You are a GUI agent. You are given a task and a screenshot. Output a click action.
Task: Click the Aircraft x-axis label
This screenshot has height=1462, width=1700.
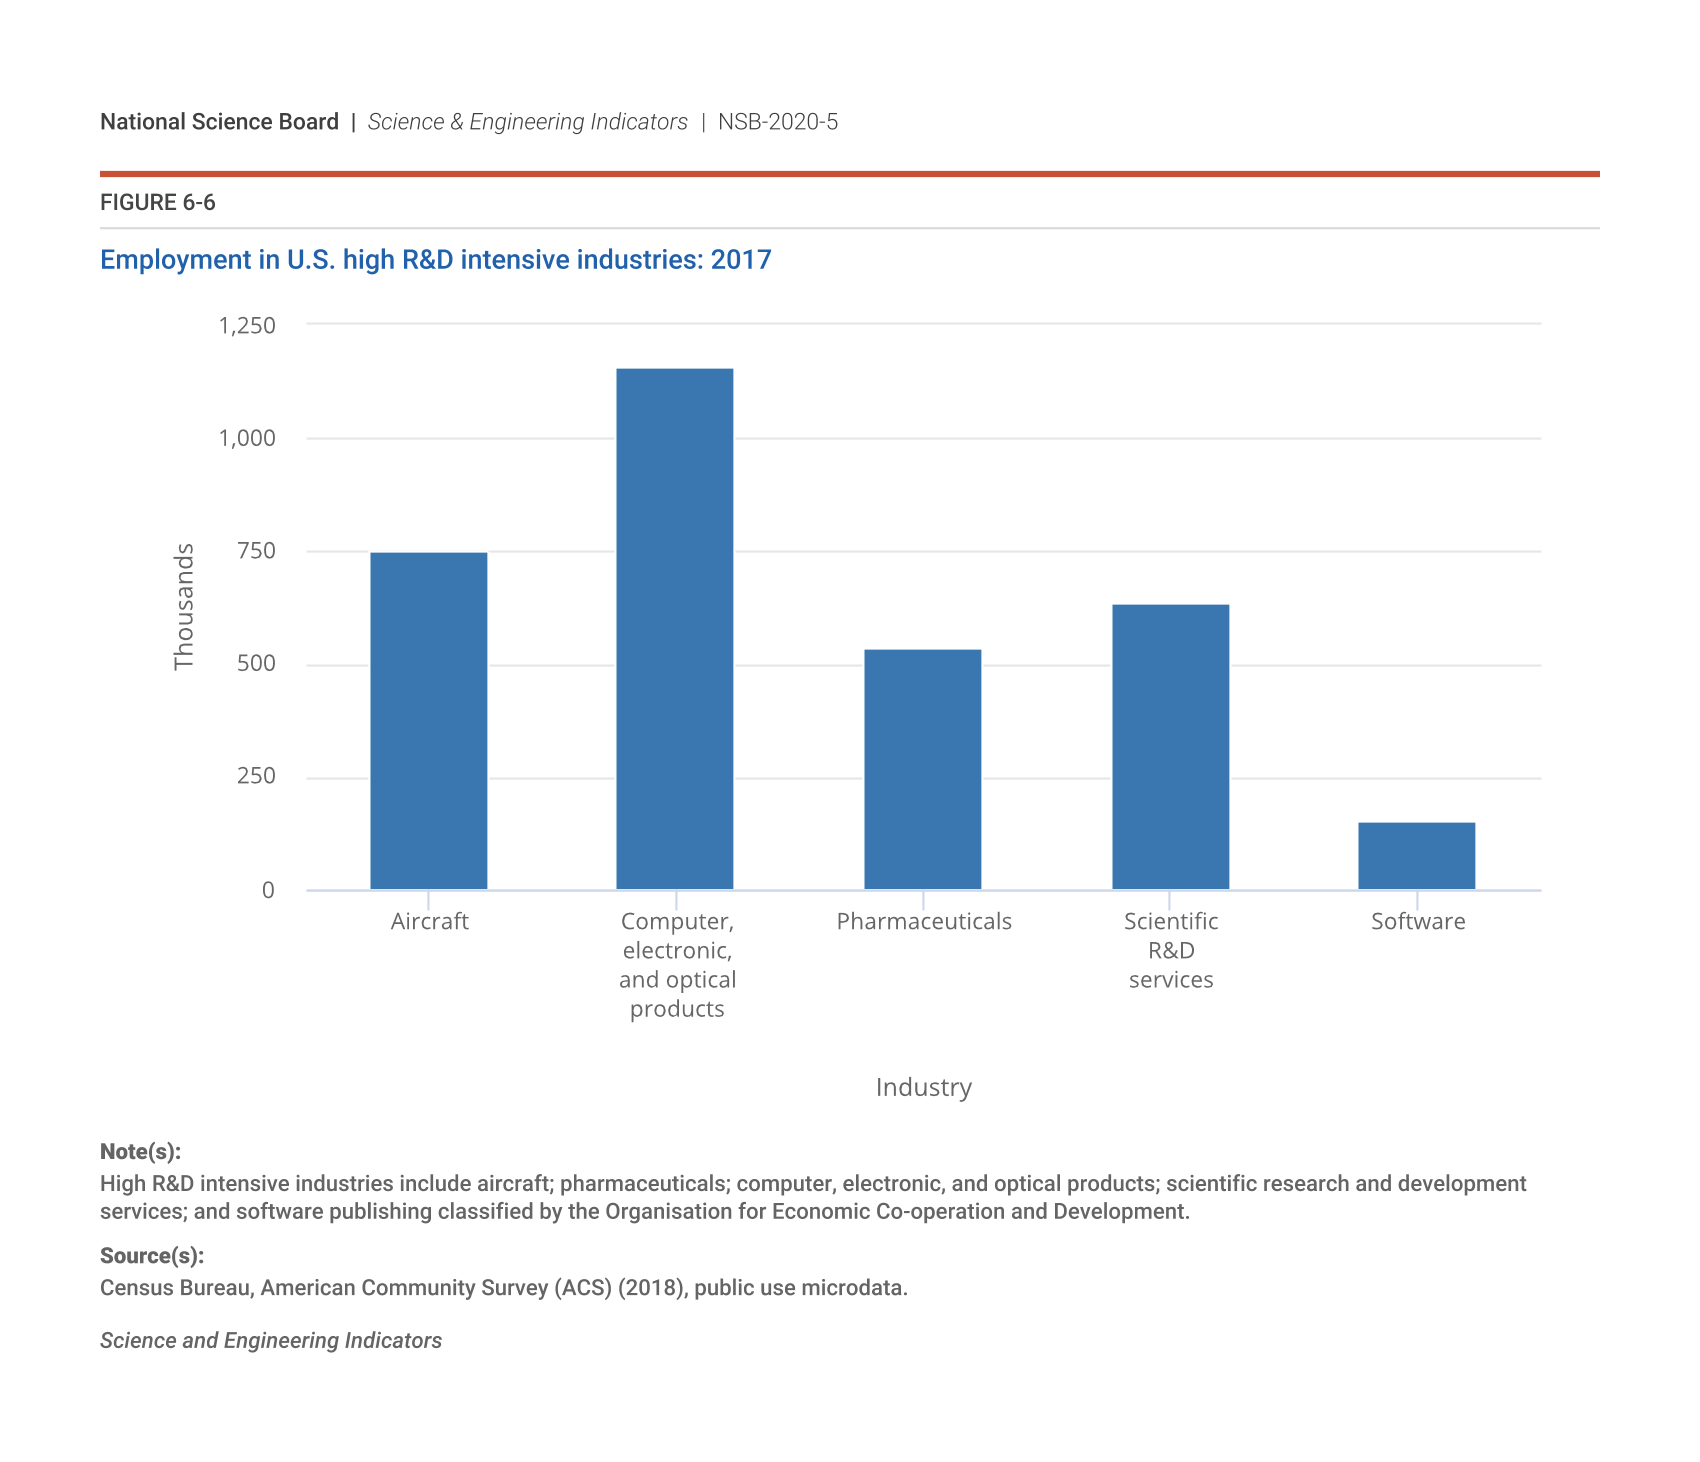click(429, 921)
